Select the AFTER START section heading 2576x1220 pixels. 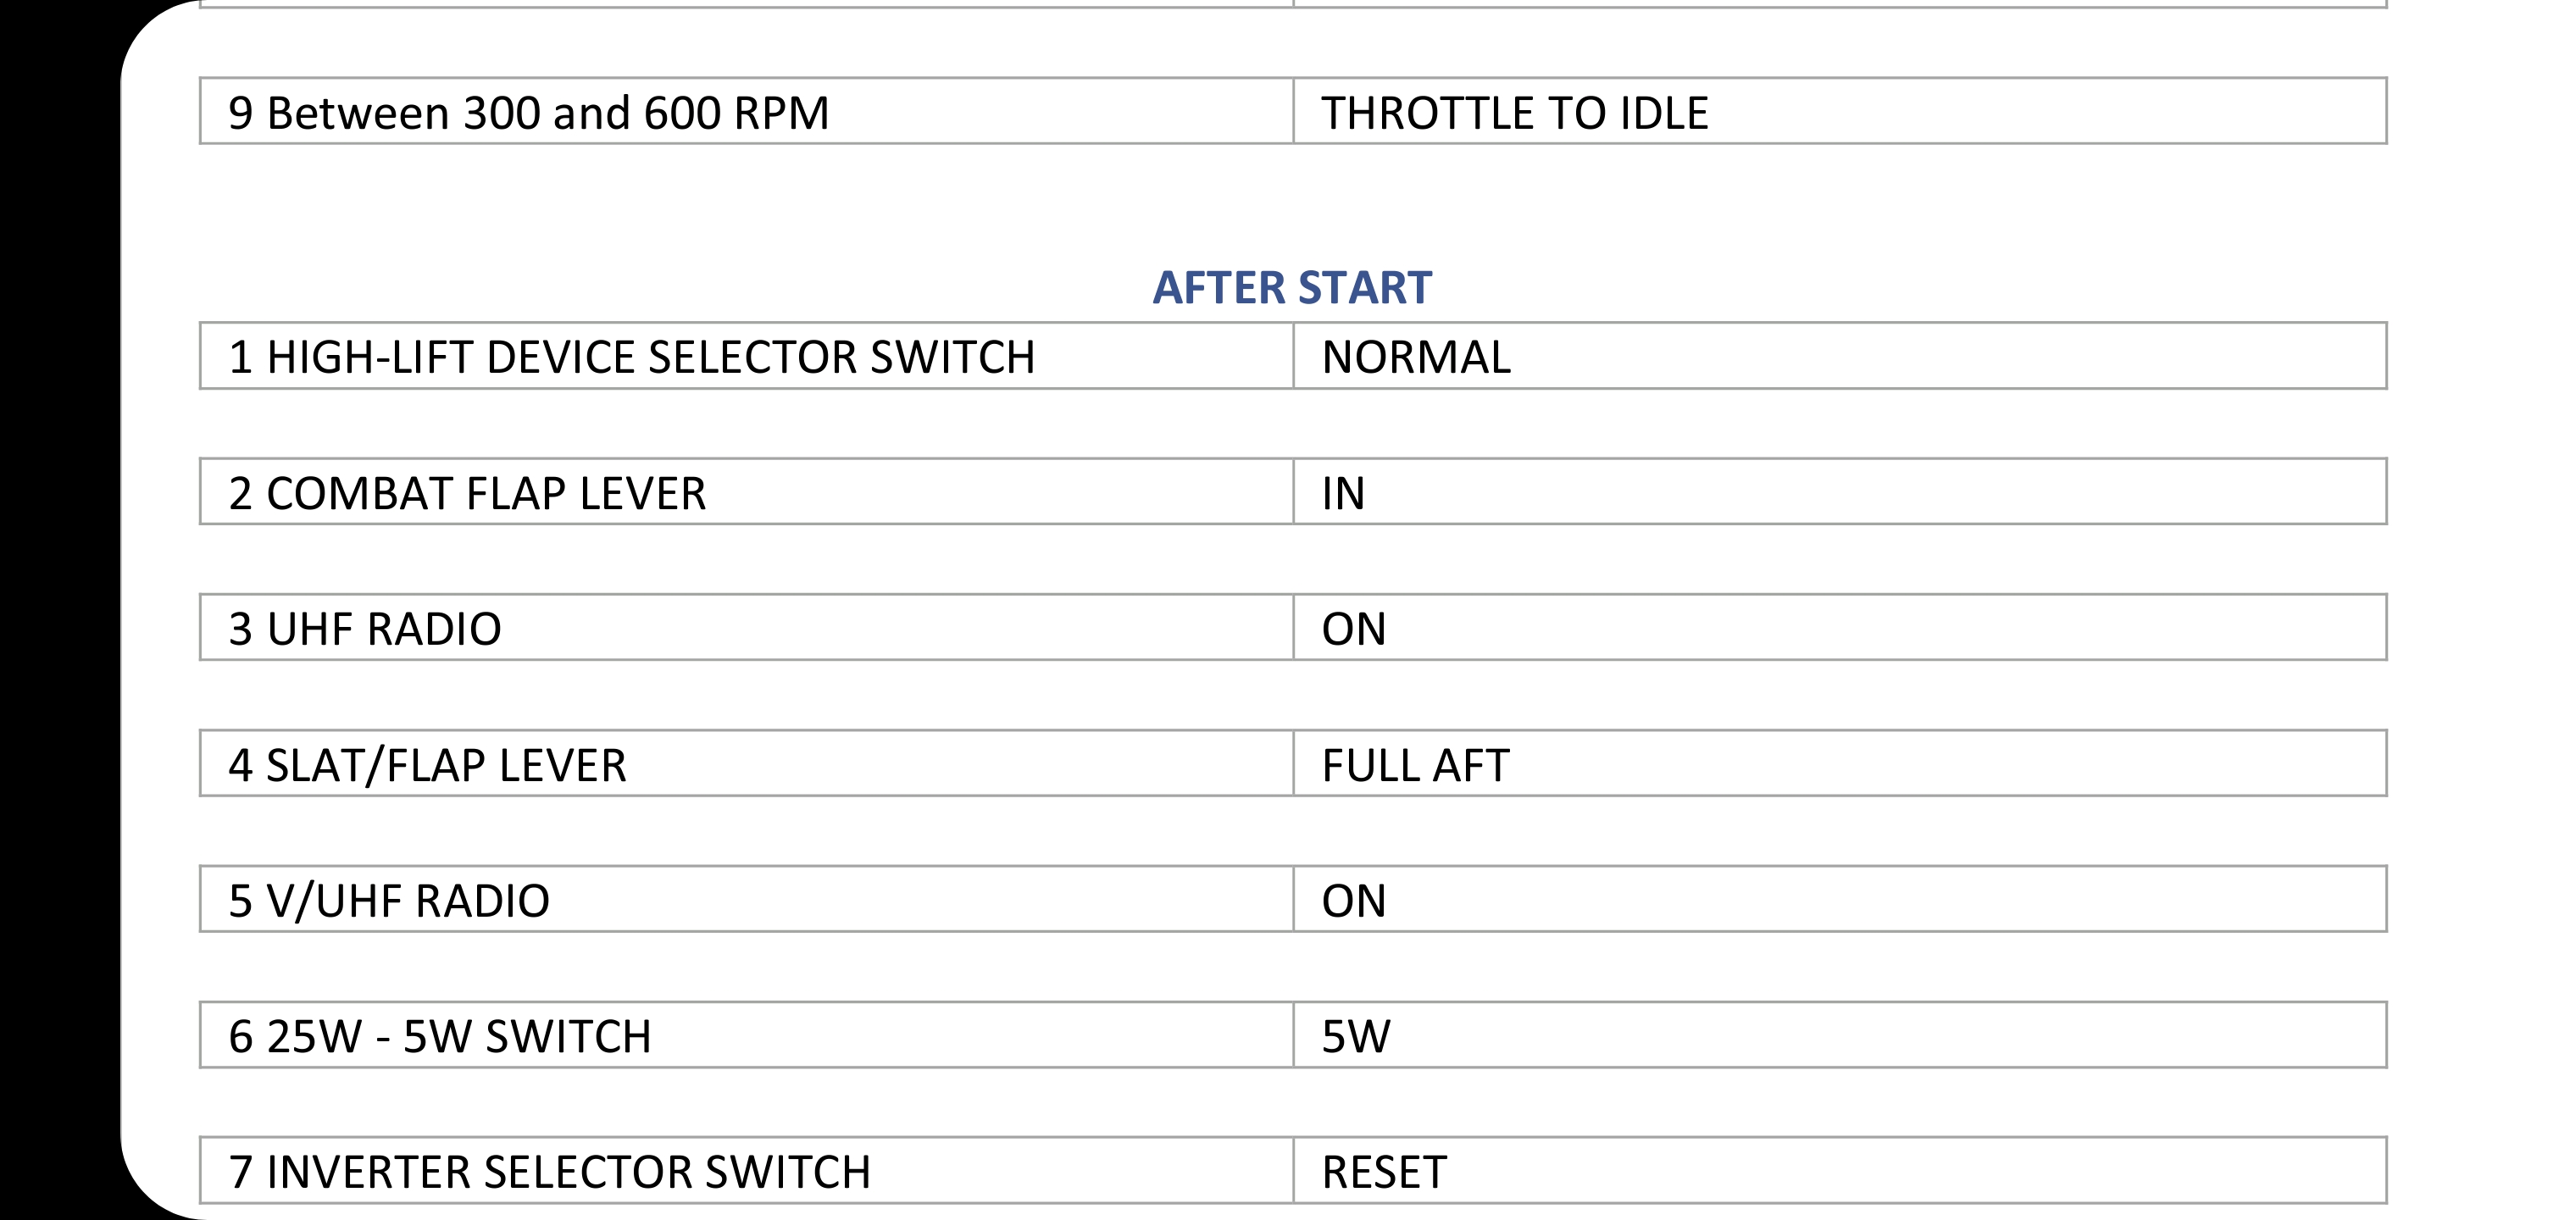pos(1292,288)
